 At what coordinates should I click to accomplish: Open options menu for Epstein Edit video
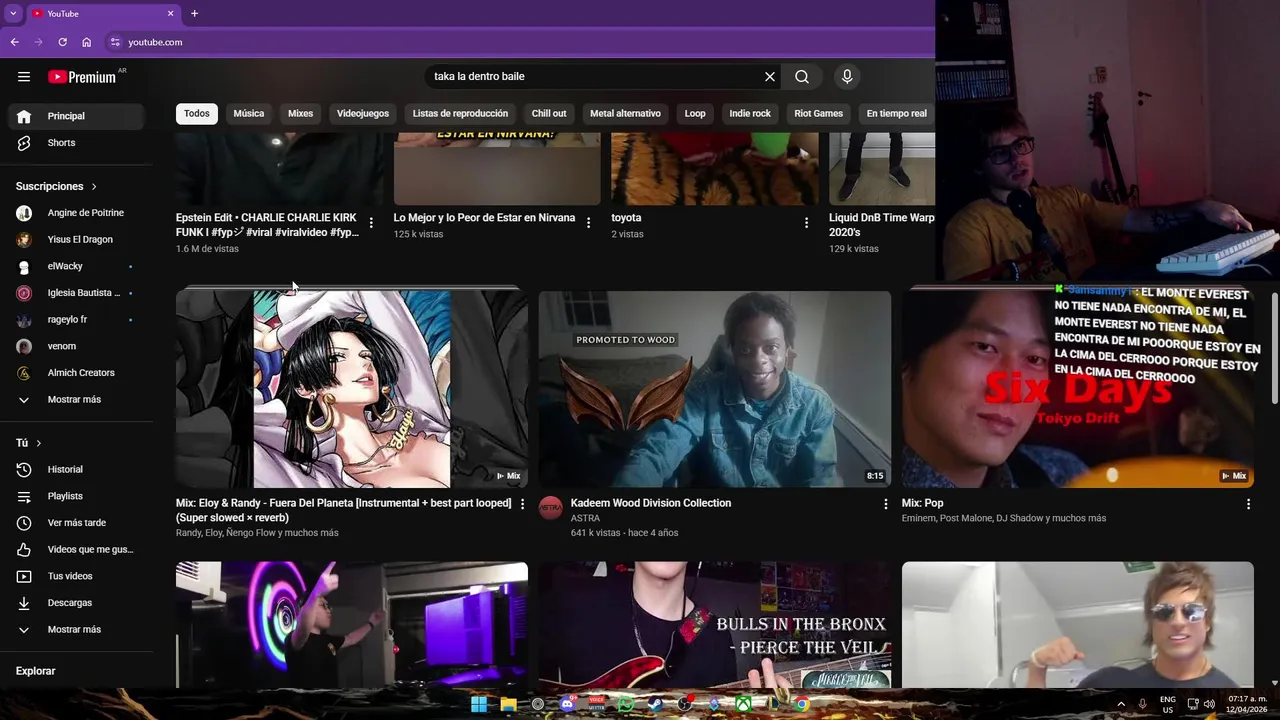(x=371, y=223)
